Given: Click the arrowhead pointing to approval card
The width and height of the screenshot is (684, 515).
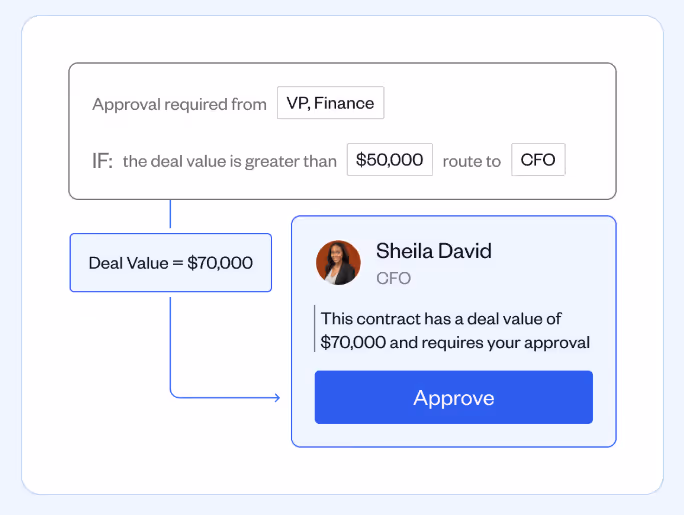Looking at the screenshot, I should tap(277, 397).
